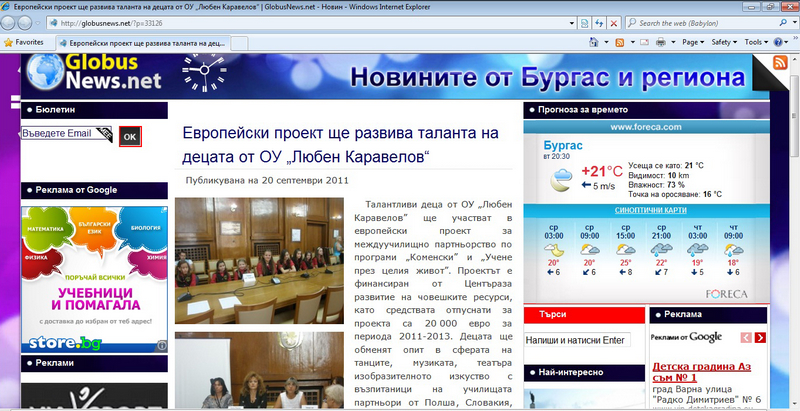This screenshot has height=411, width=800.
Task: Click the чт 03:00 rain forecast icon
Action: tap(697, 250)
